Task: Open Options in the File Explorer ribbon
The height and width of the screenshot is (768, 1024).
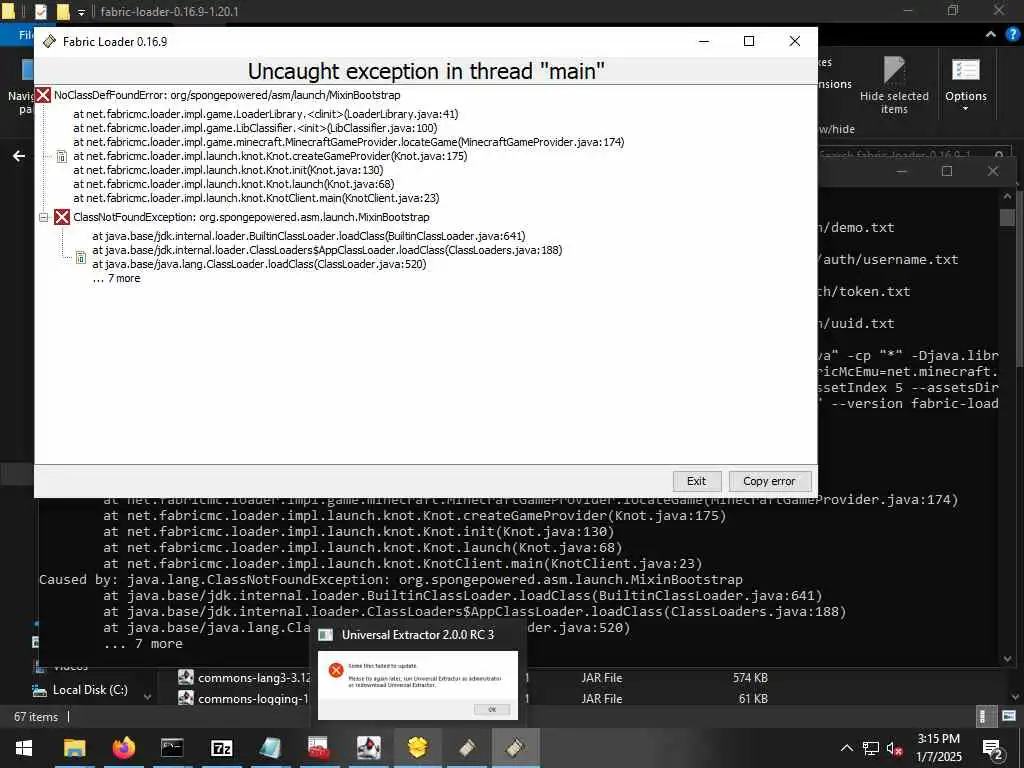Action: pyautogui.click(x=966, y=84)
